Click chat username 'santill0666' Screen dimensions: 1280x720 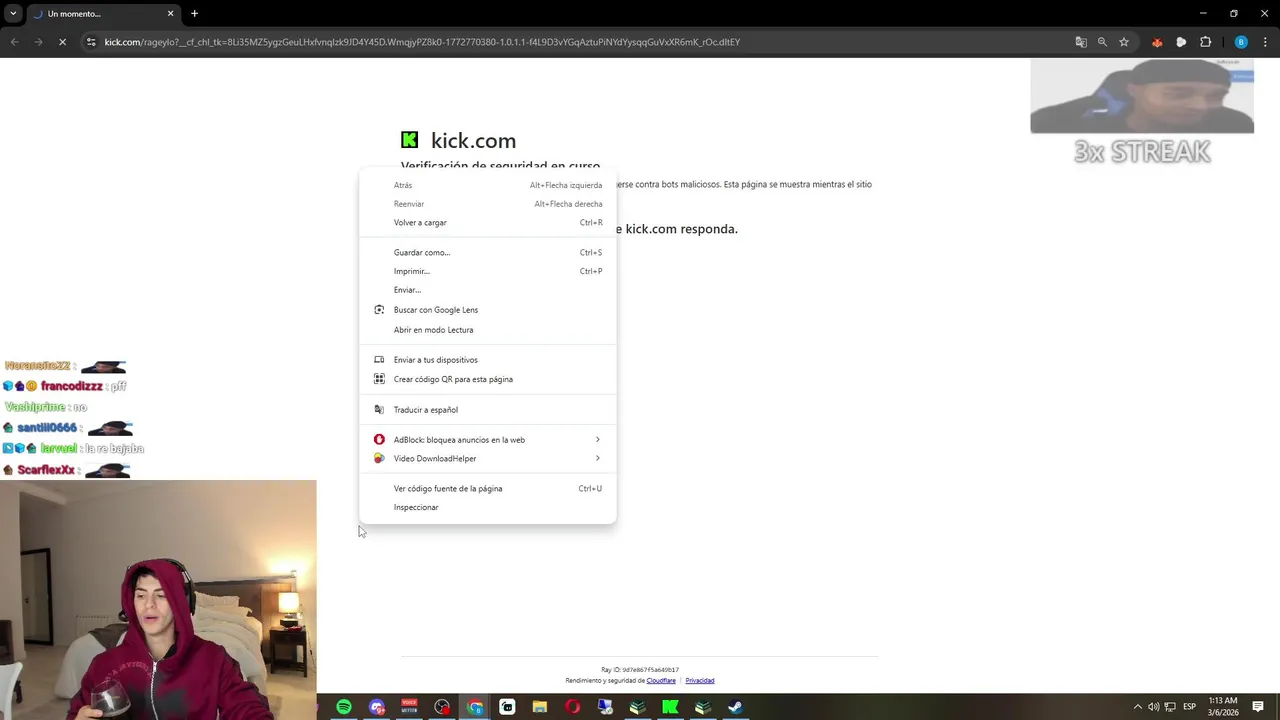47,428
